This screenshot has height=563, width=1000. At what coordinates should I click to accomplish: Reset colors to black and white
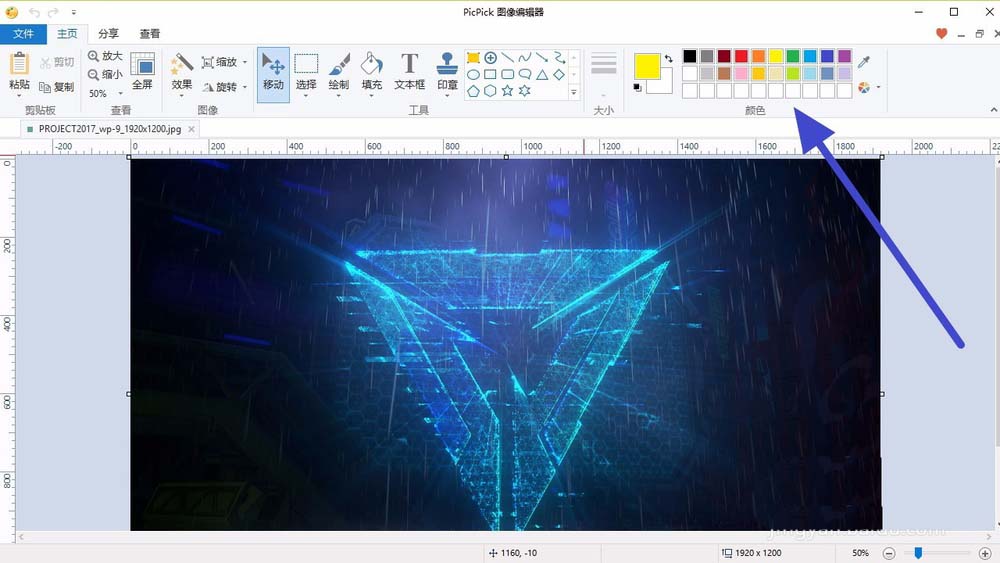638,87
